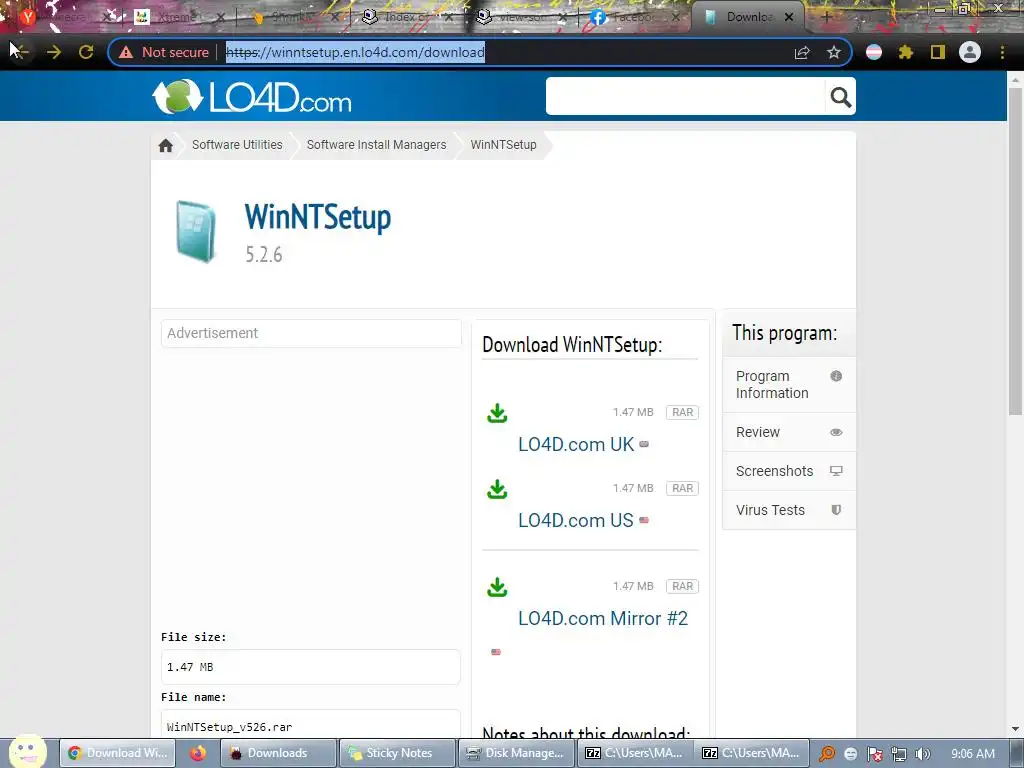Open Disk Management from taskbar
Screen dimensions: 1024x768
pyautogui.click(x=516, y=753)
